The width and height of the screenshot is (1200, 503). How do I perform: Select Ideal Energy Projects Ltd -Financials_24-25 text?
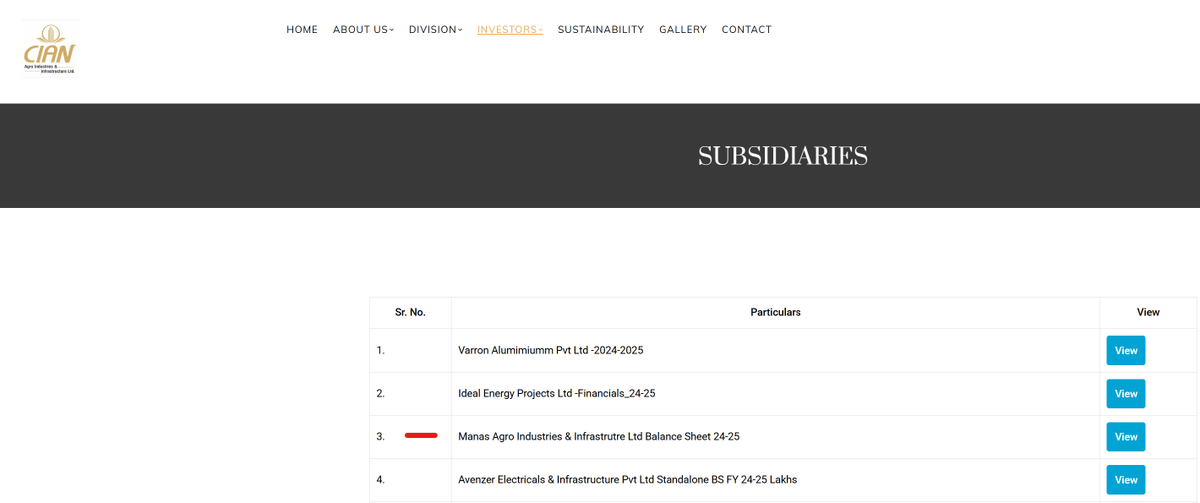point(557,394)
